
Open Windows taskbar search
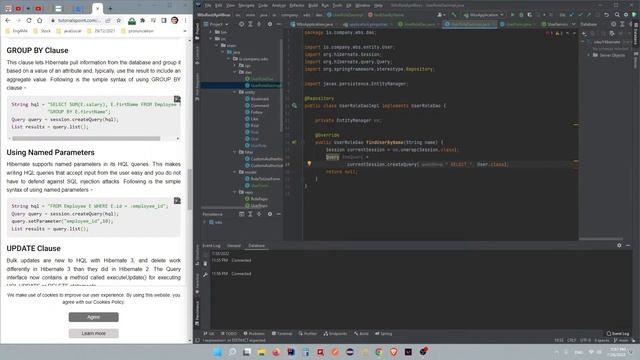tap(232, 352)
